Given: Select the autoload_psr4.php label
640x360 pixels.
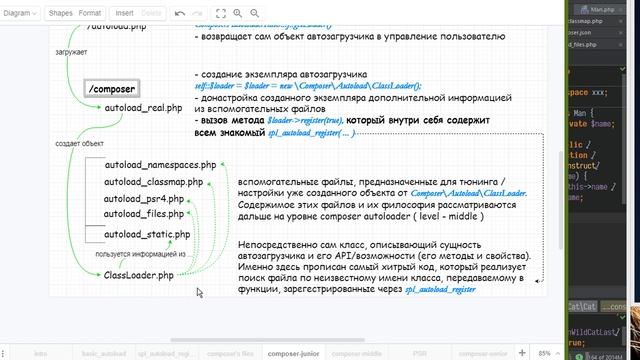Looking at the screenshot, I should (144, 199).
